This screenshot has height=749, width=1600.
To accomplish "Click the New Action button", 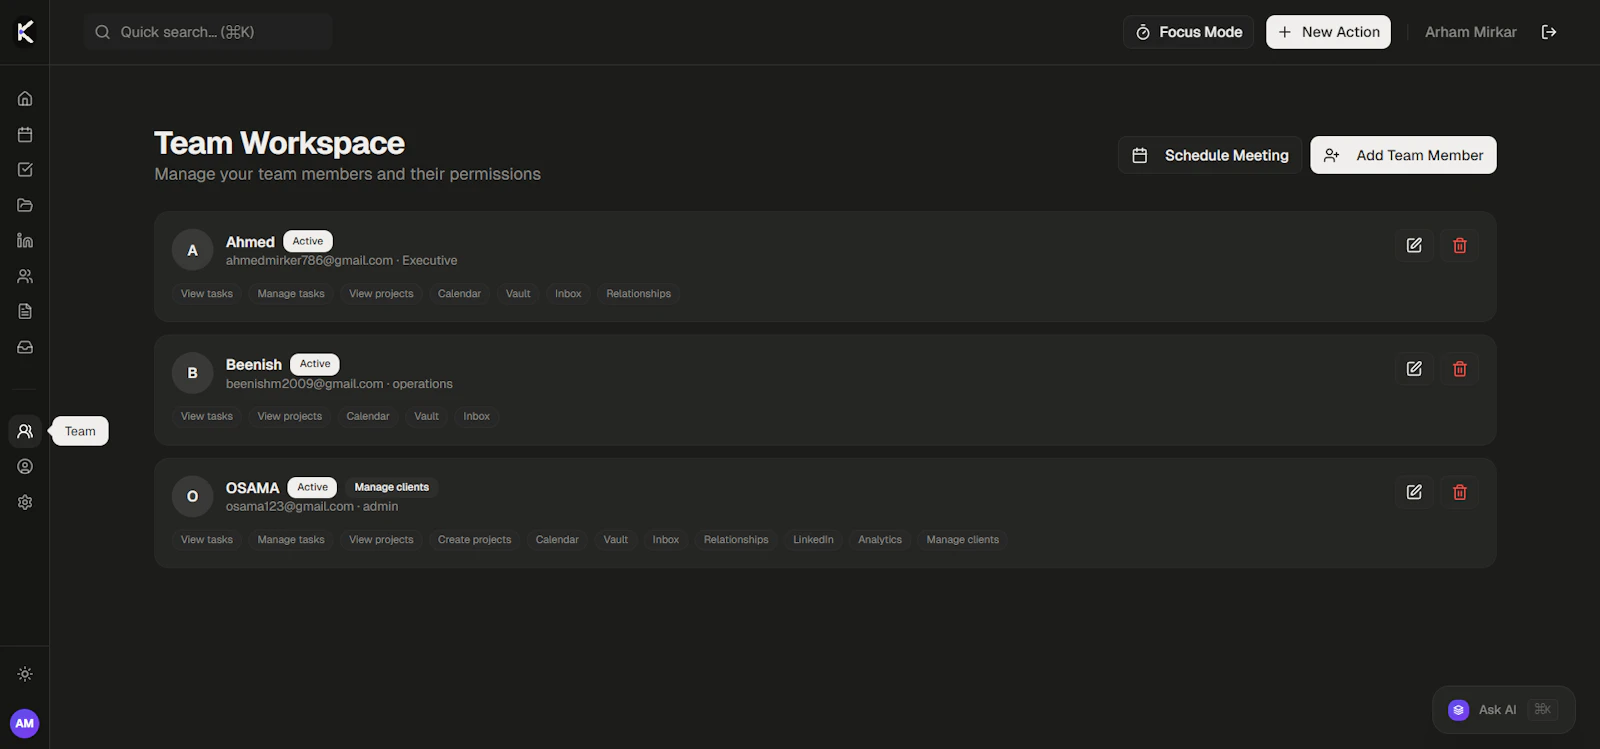I will click(x=1328, y=32).
